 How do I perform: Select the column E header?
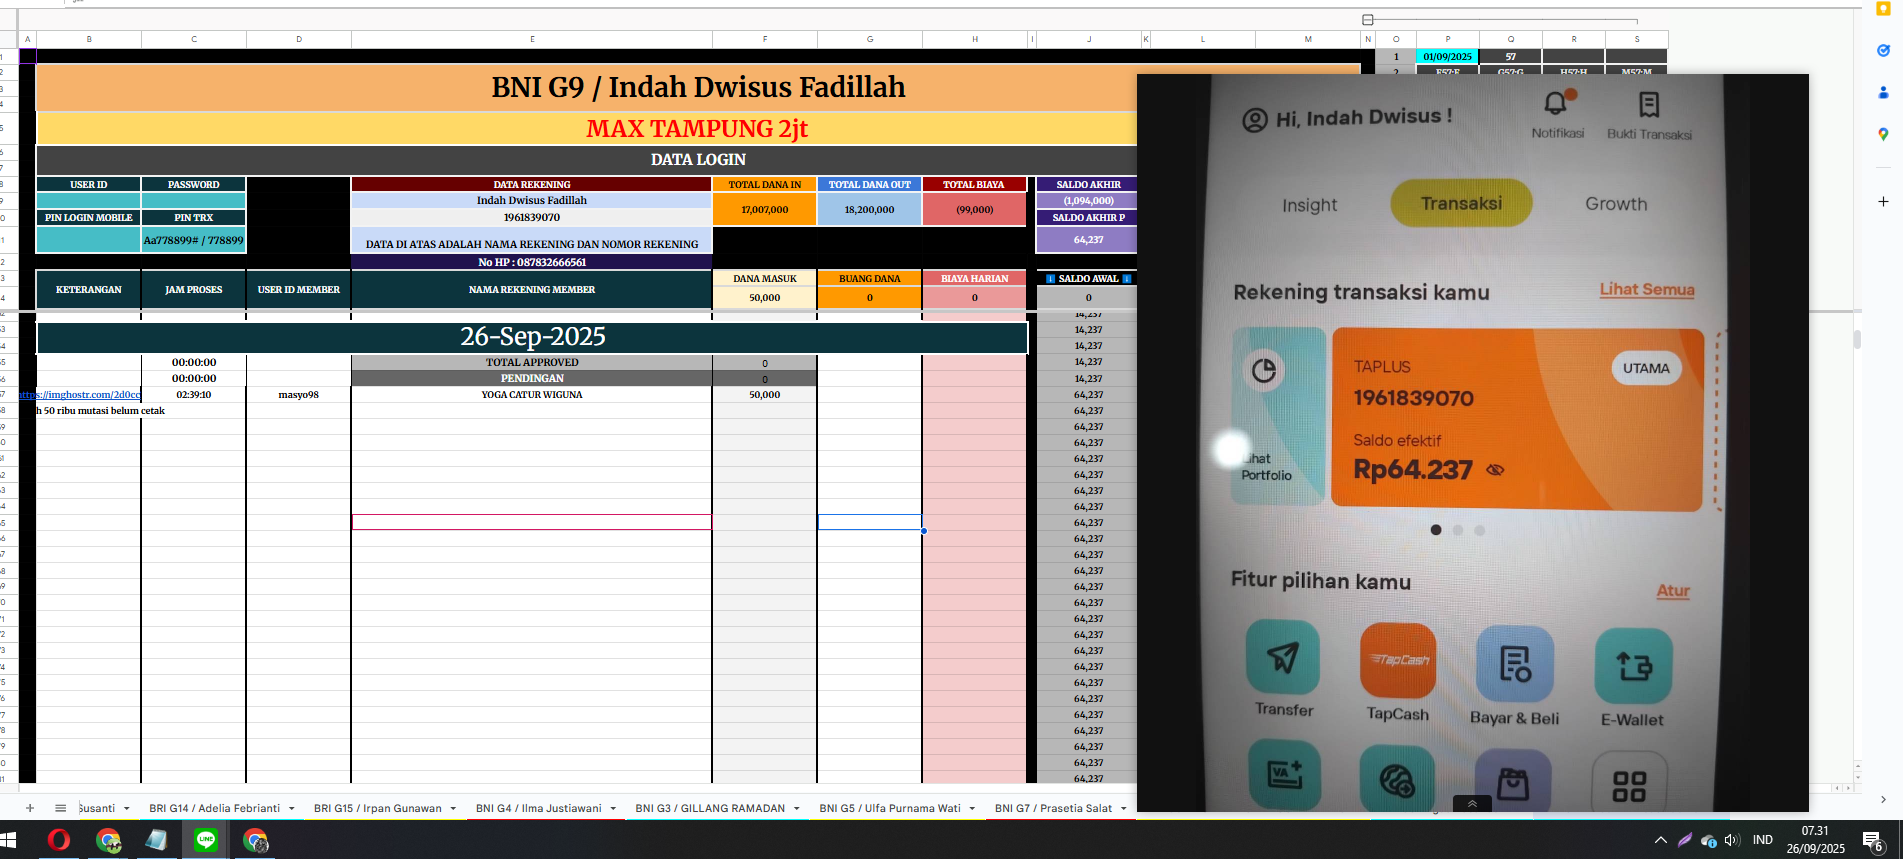[x=532, y=39]
